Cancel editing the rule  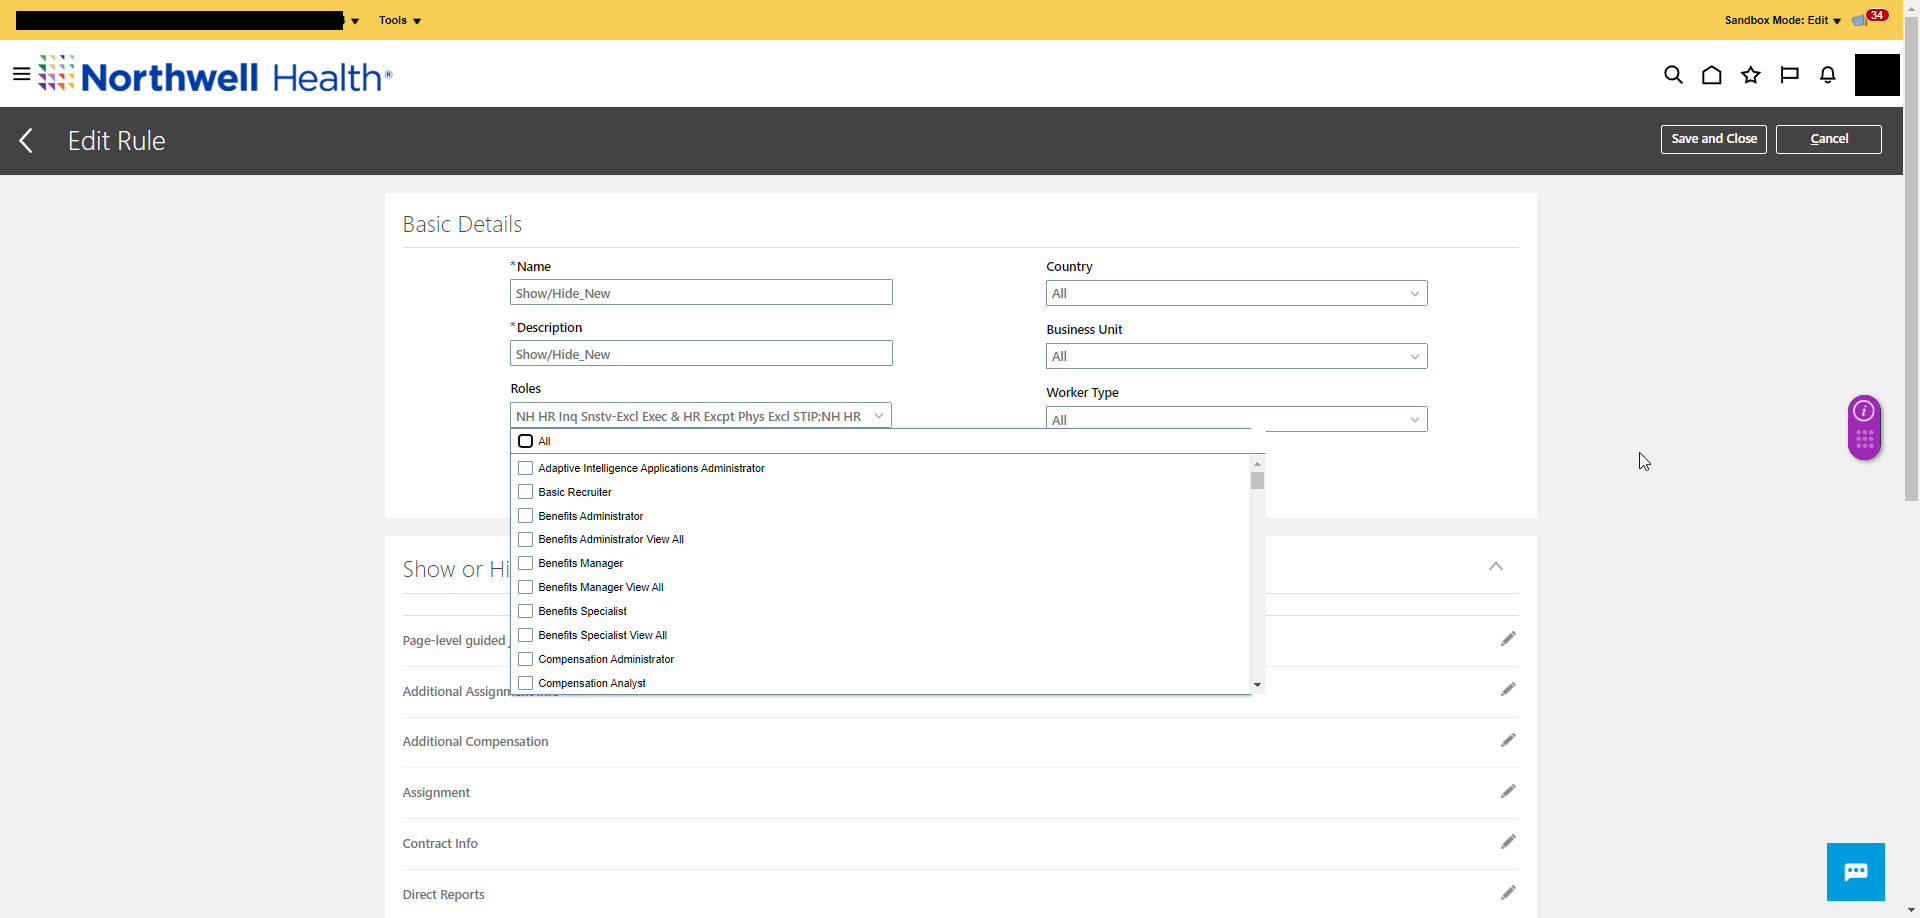pyautogui.click(x=1828, y=139)
